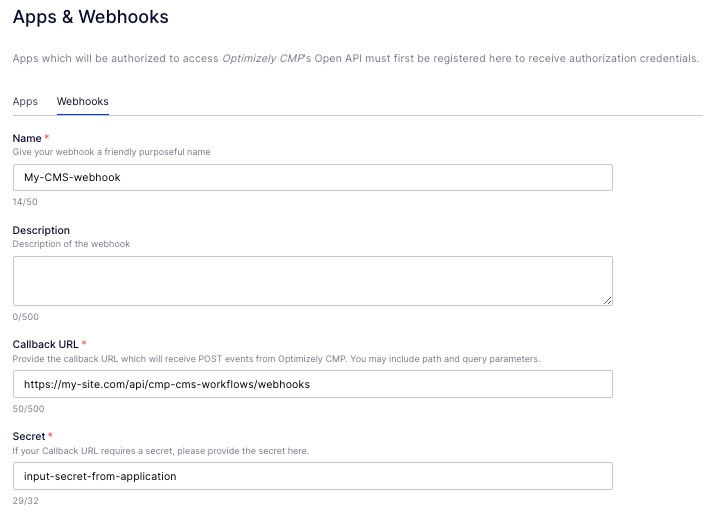Click the Name field label
The image size is (703, 513).
coord(27,138)
